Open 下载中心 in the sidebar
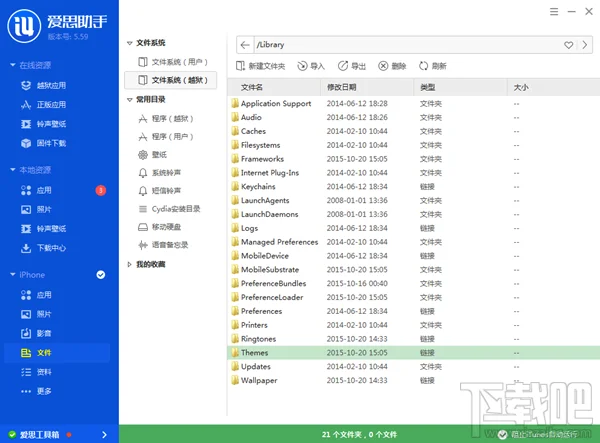The height and width of the screenshot is (443, 600). [43, 248]
